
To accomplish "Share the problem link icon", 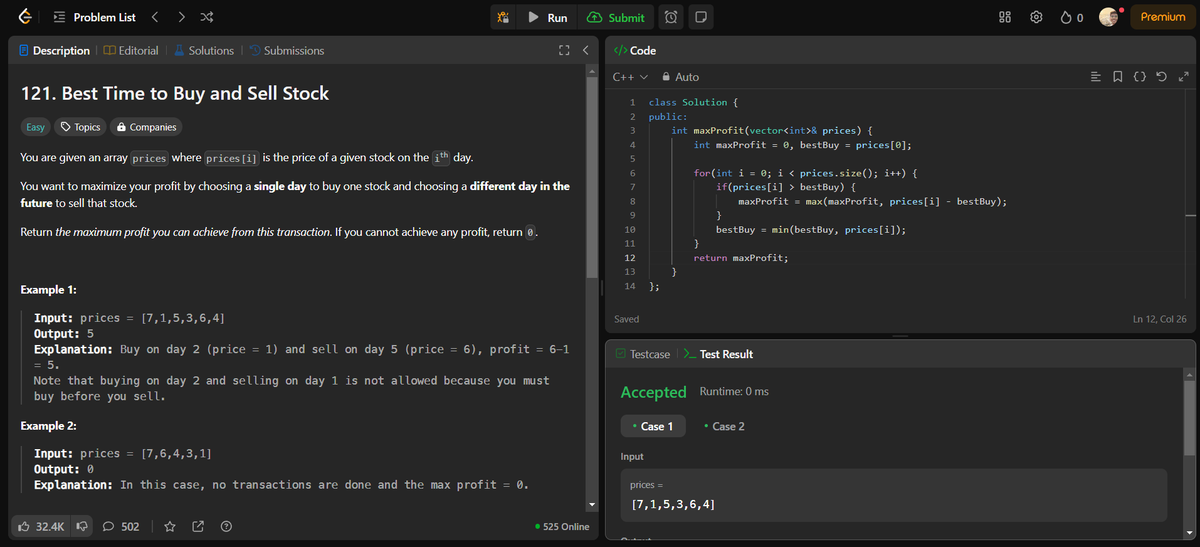I will pos(198,526).
